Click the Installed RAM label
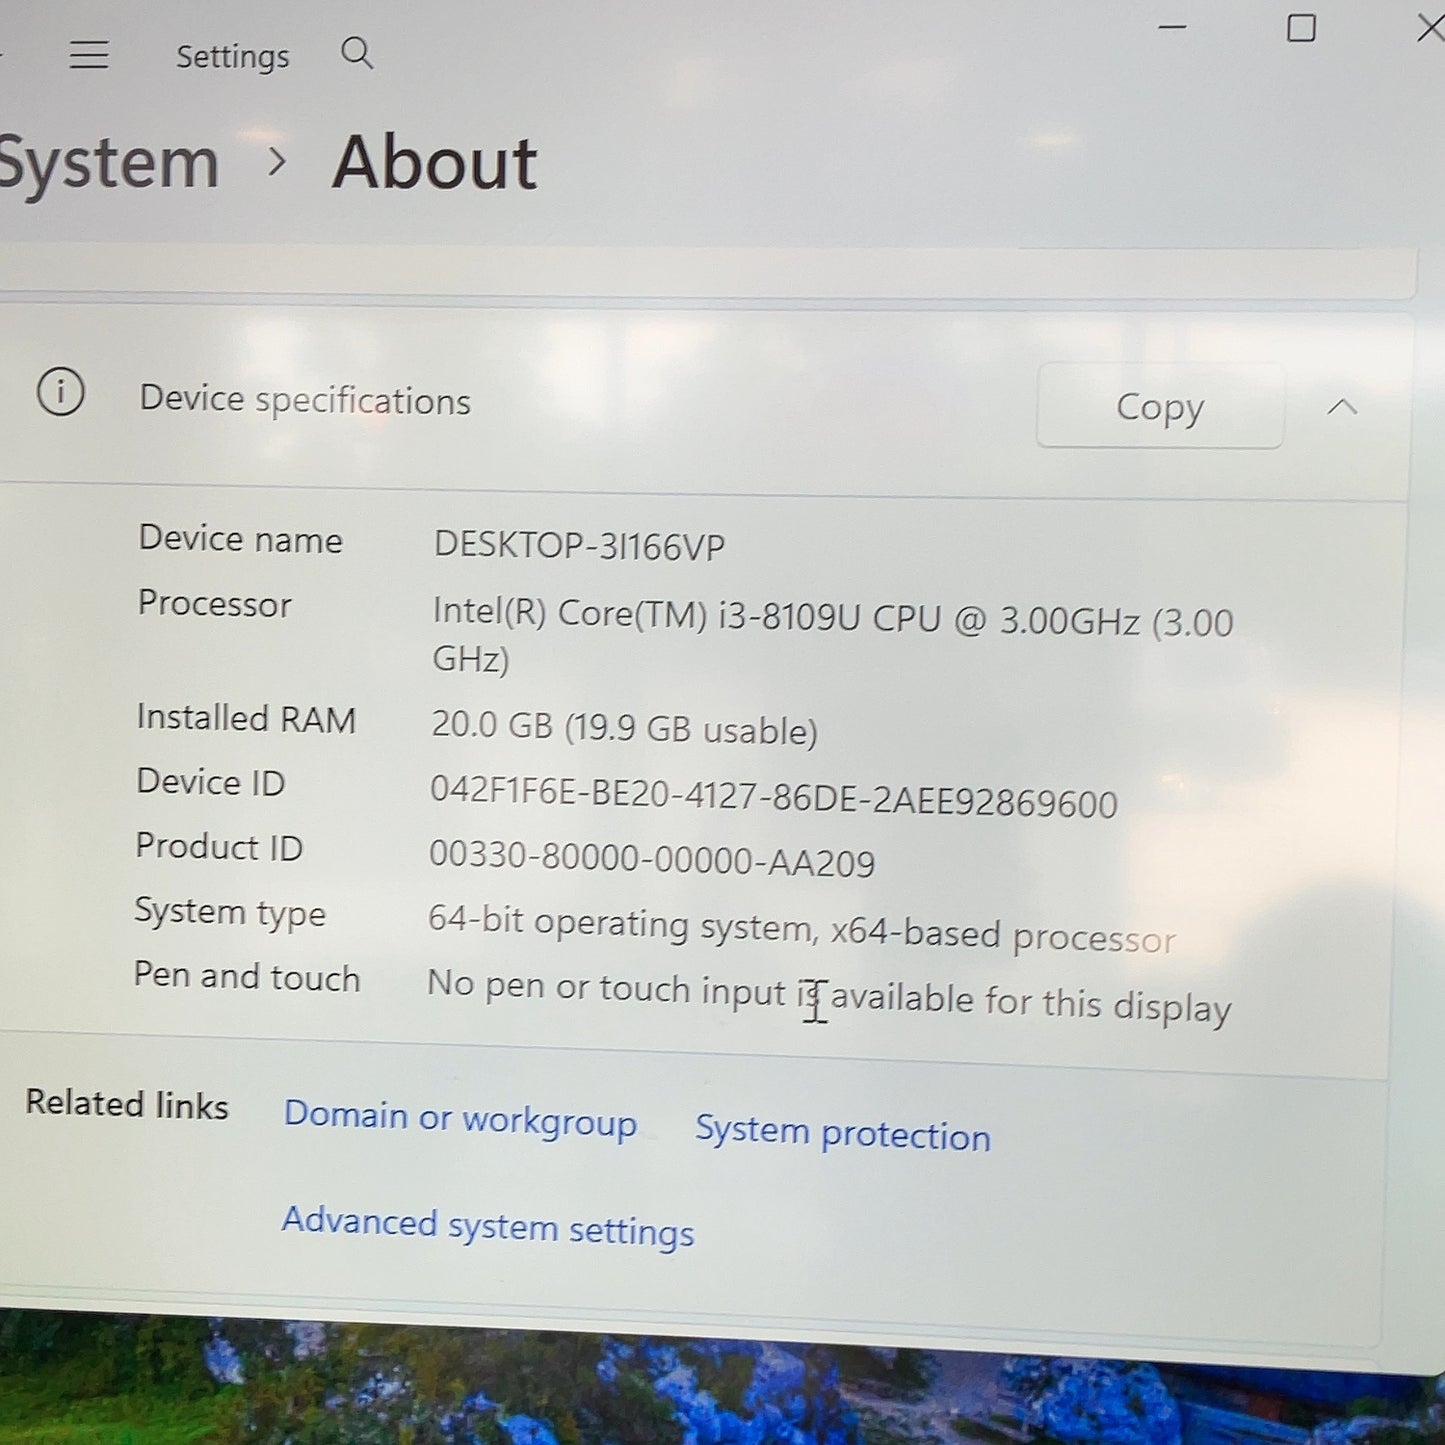This screenshot has width=1445, height=1445. coord(246,718)
